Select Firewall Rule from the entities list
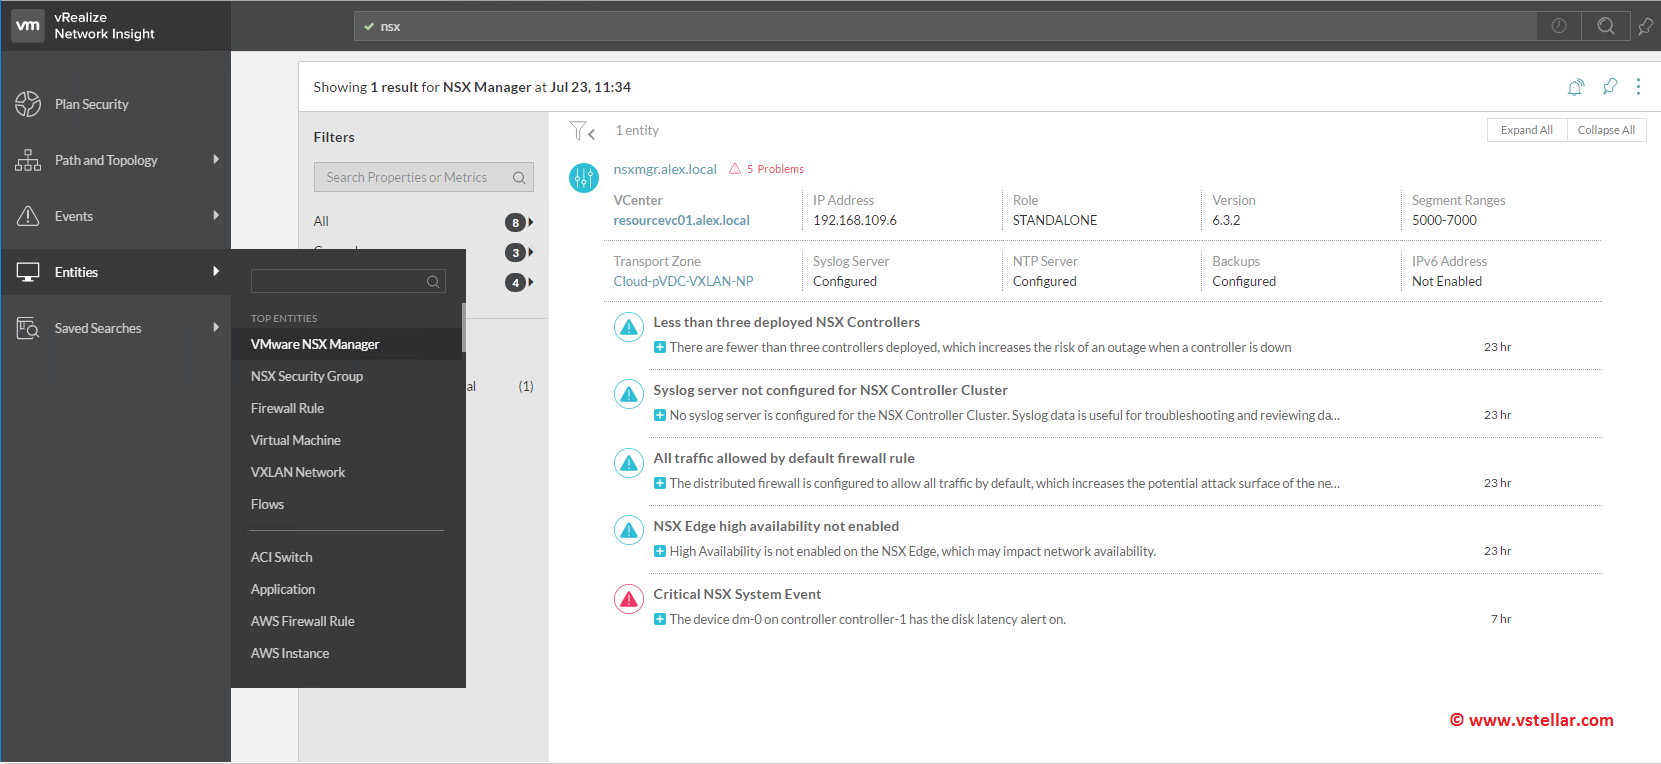This screenshot has height=764, width=1661. click(x=287, y=408)
